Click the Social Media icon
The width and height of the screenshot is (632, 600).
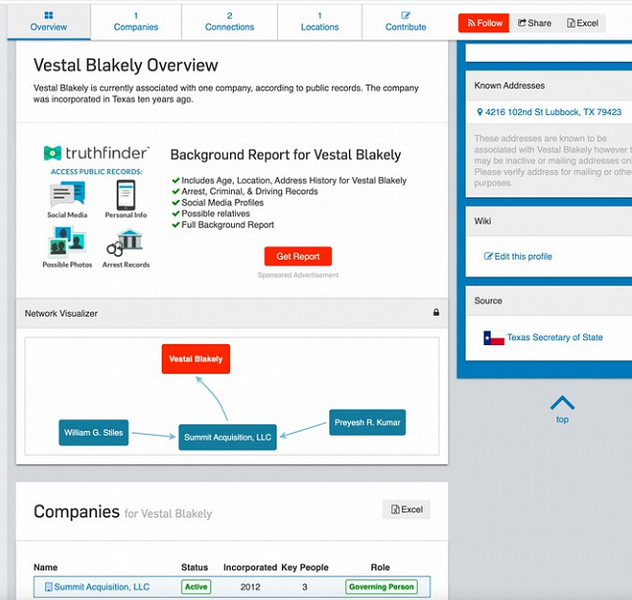pos(67,194)
